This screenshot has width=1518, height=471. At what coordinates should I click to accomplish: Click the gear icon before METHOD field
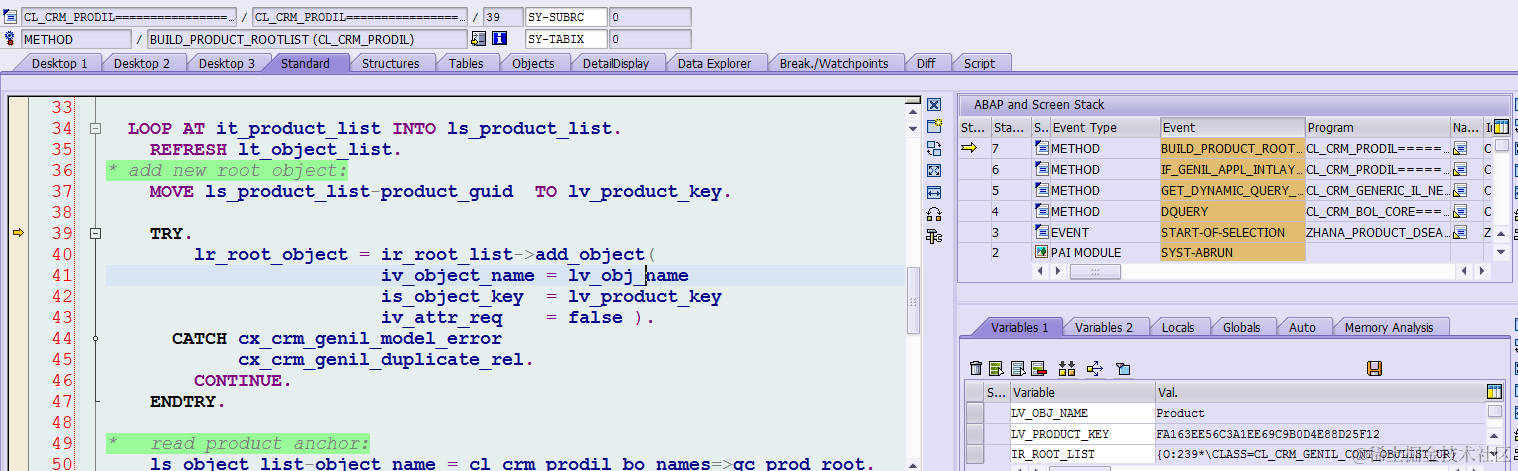coord(11,39)
